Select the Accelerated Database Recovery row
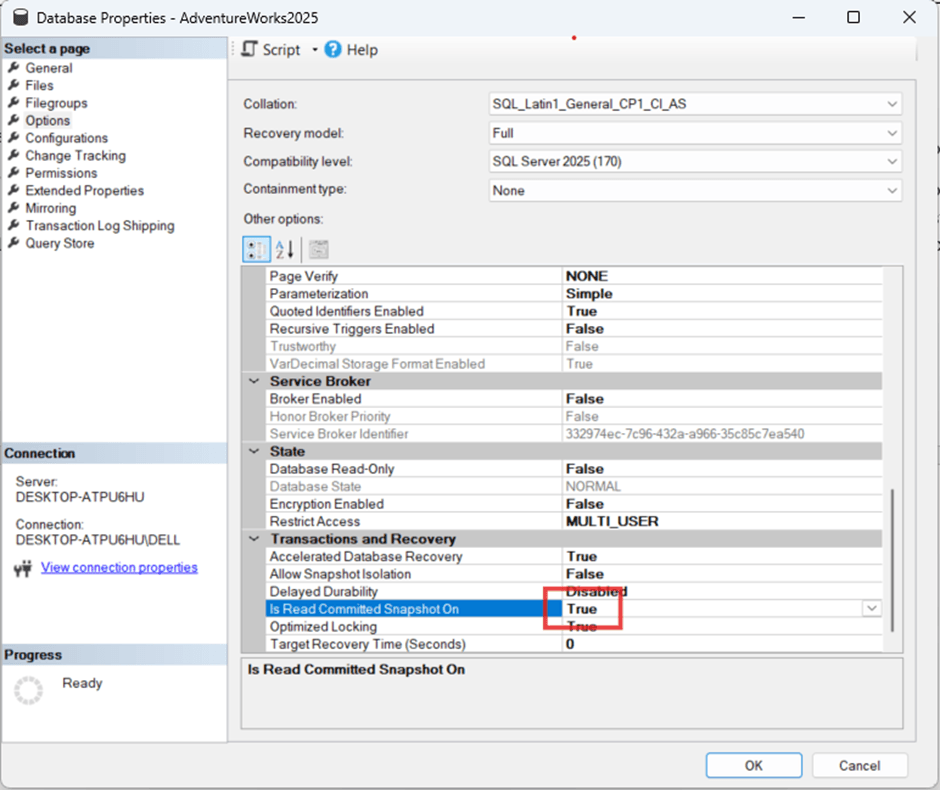 coord(574,556)
